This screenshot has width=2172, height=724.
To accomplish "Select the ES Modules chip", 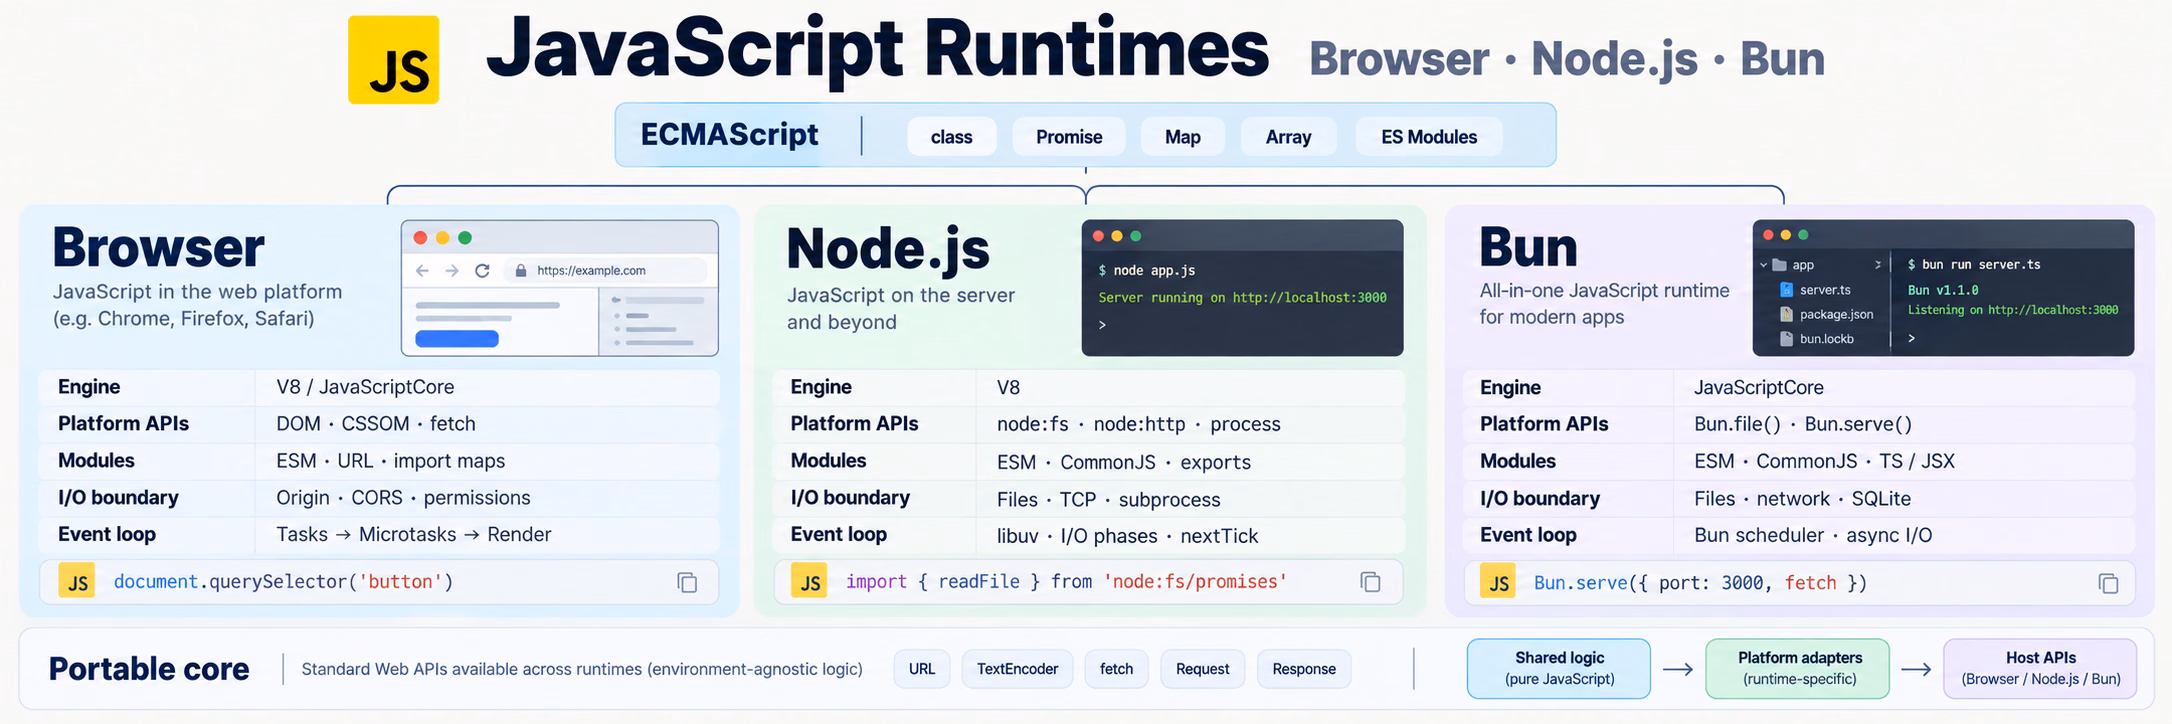I will [1429, 137].
